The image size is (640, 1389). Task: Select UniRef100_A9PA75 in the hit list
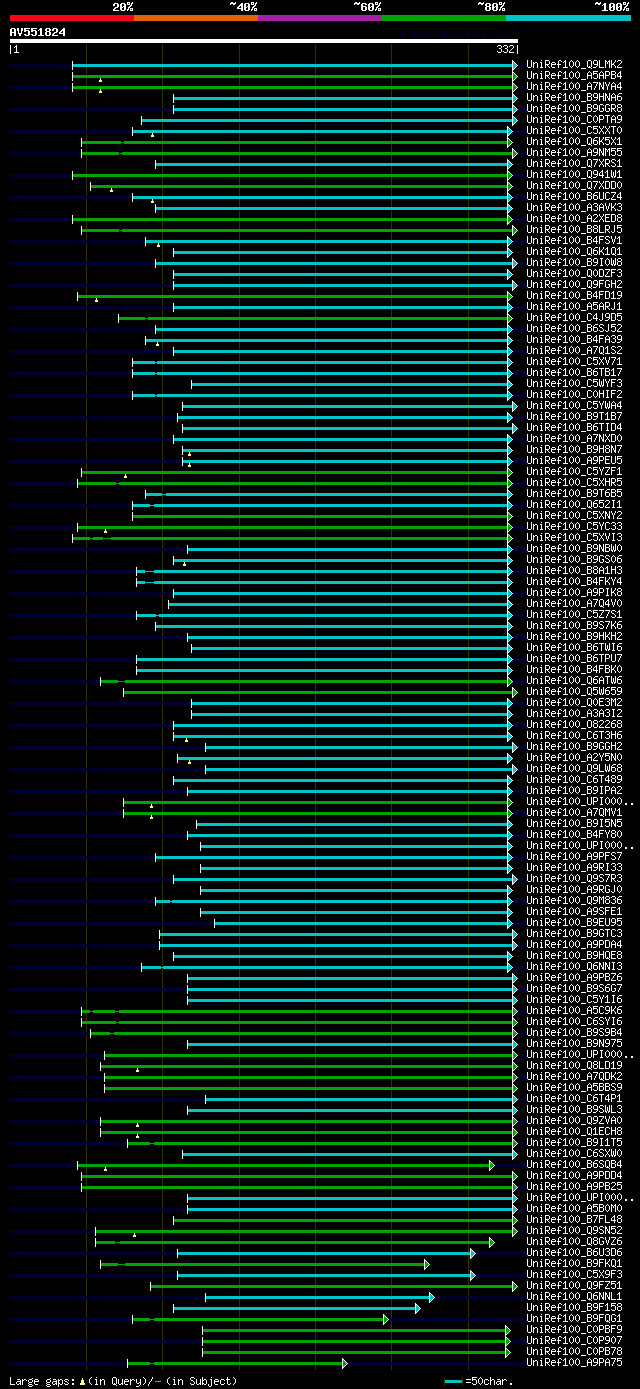pyautogui.click(x=574, y=1362)
